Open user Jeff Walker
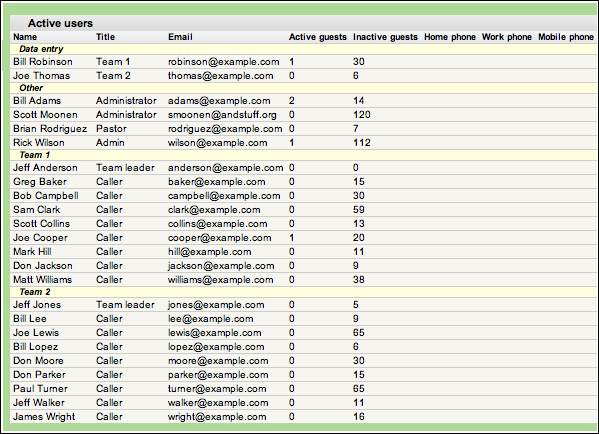The image size is (599, 434). pos(39,403)
